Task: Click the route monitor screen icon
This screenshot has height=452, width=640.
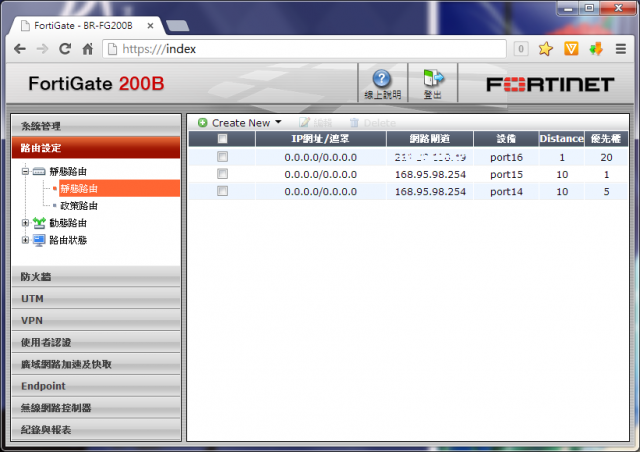Action: coord(39,240)
